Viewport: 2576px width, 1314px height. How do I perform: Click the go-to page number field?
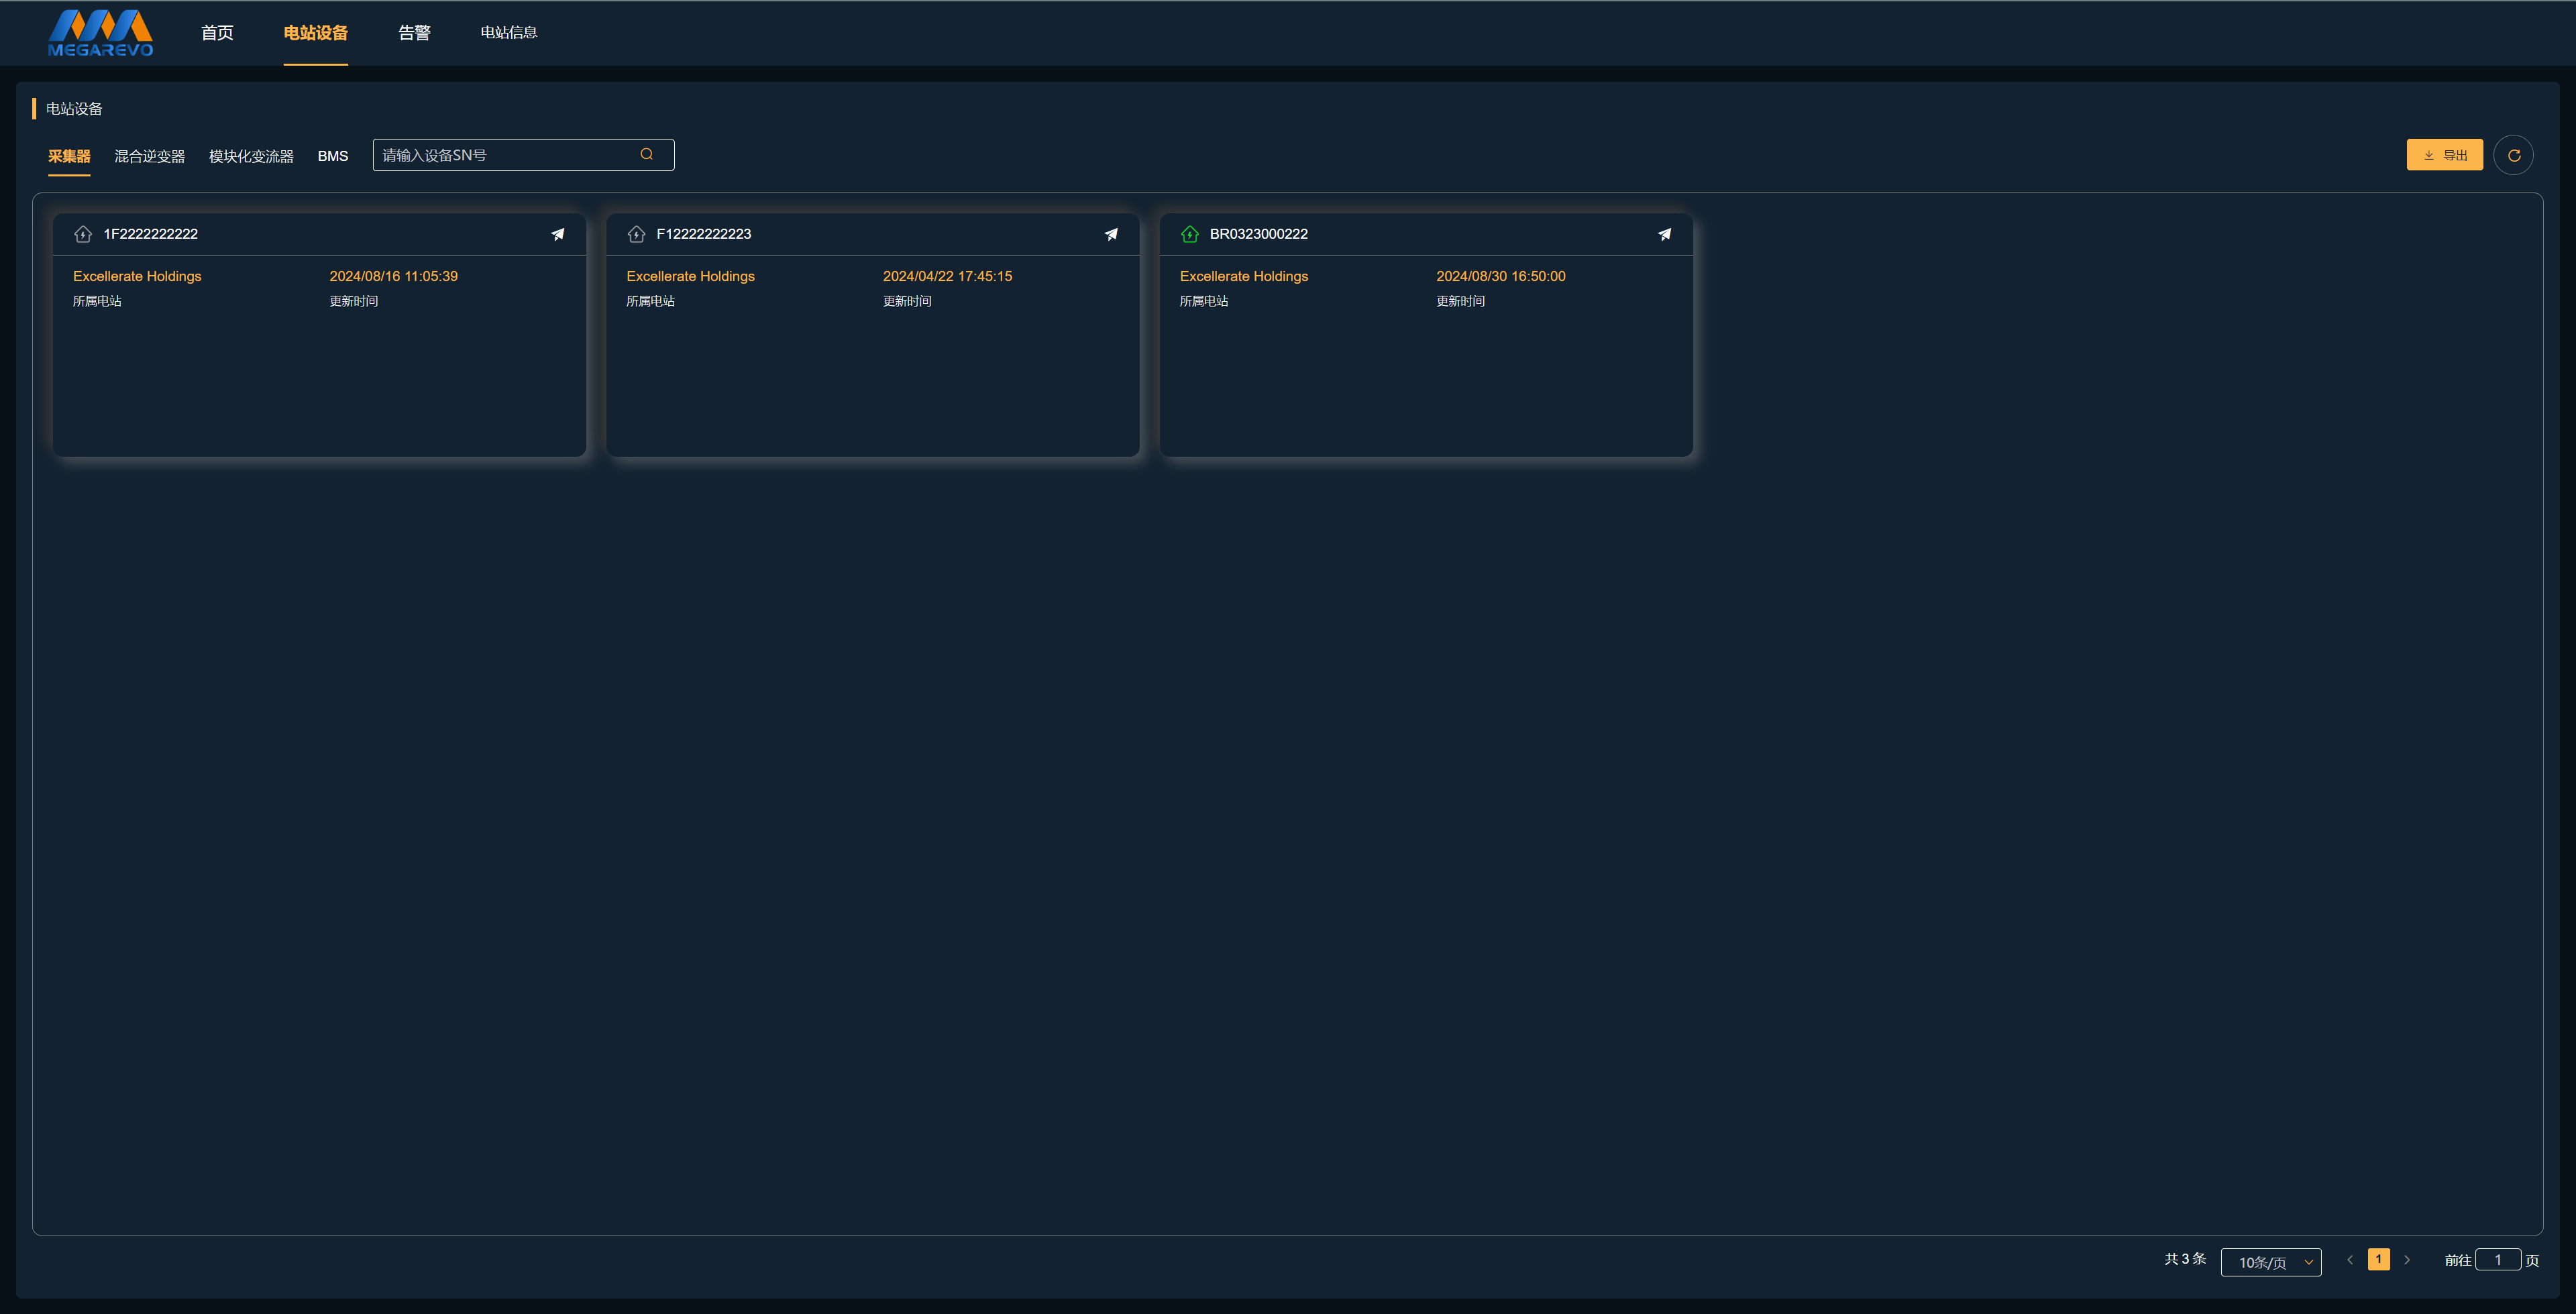pos(2497,1260)
